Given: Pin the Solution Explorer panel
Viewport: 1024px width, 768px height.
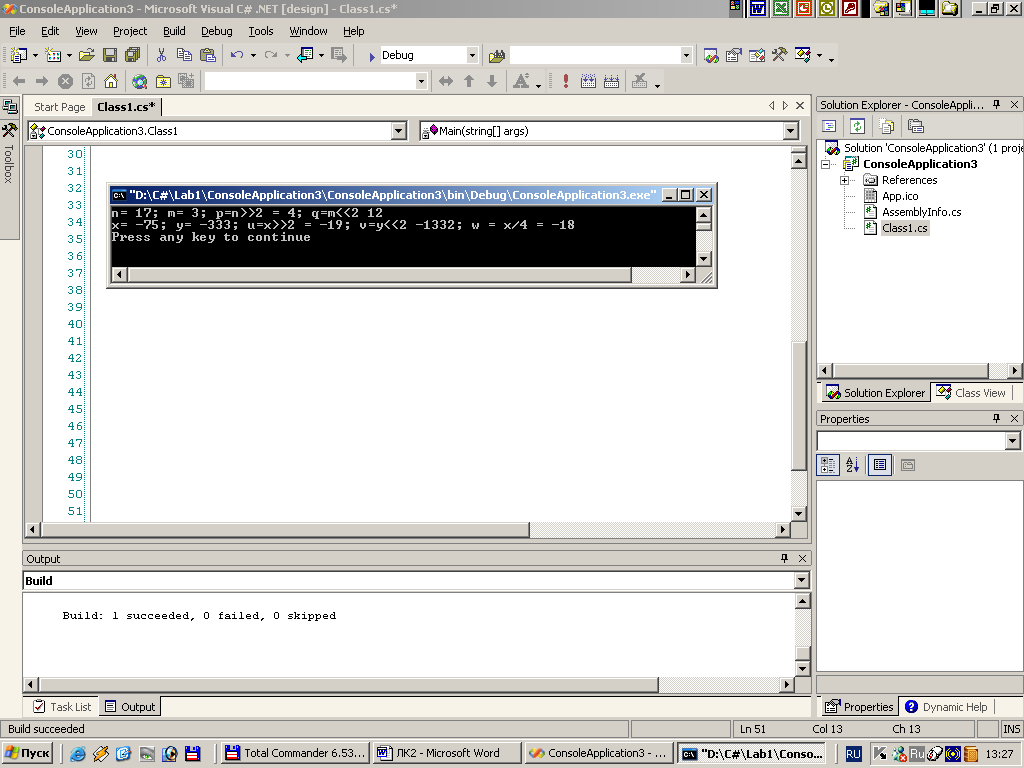Looking at the screenshot, I should 997,104.
